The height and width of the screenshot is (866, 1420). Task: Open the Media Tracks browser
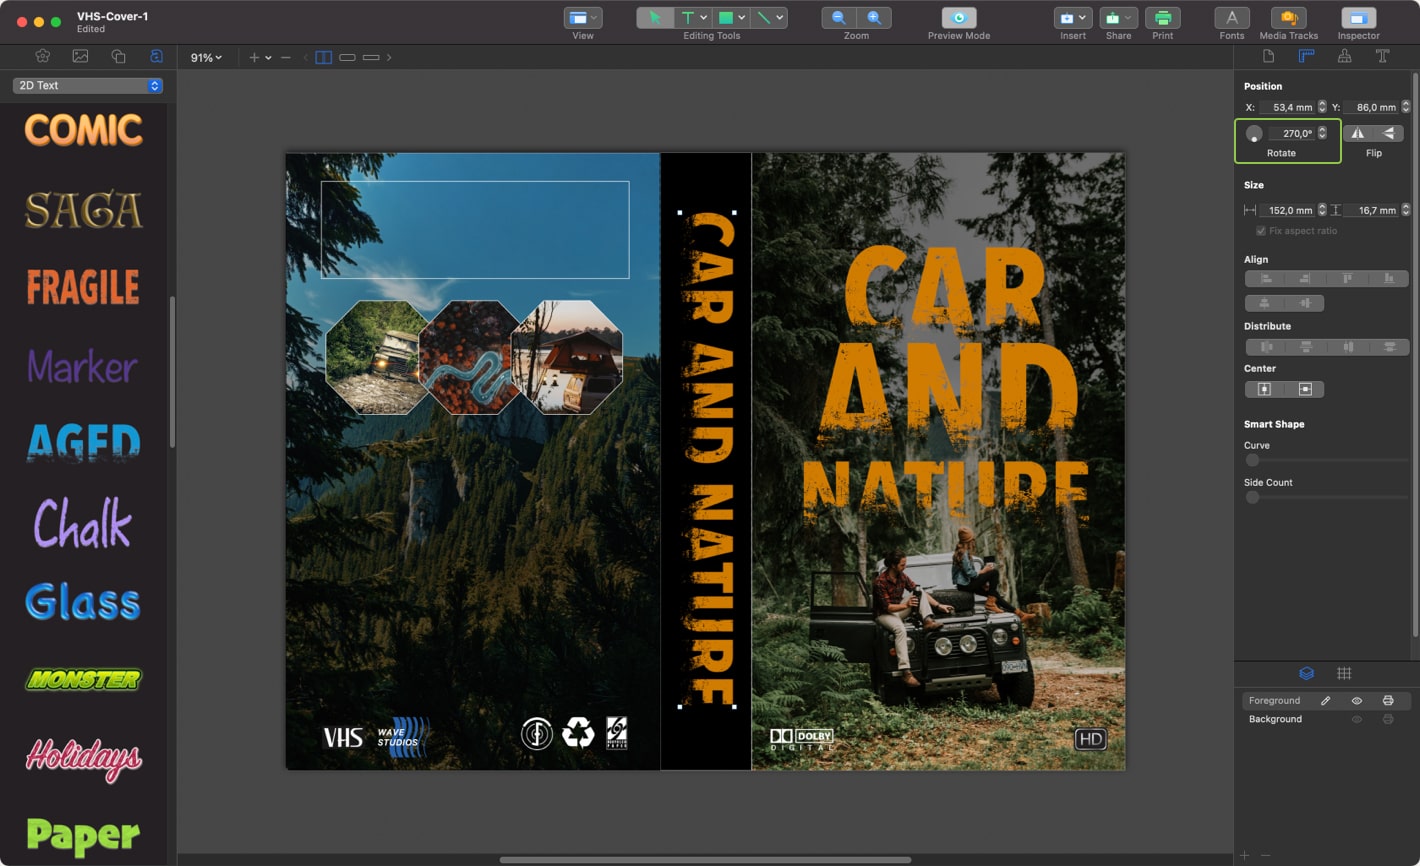tap(1287, 18)
